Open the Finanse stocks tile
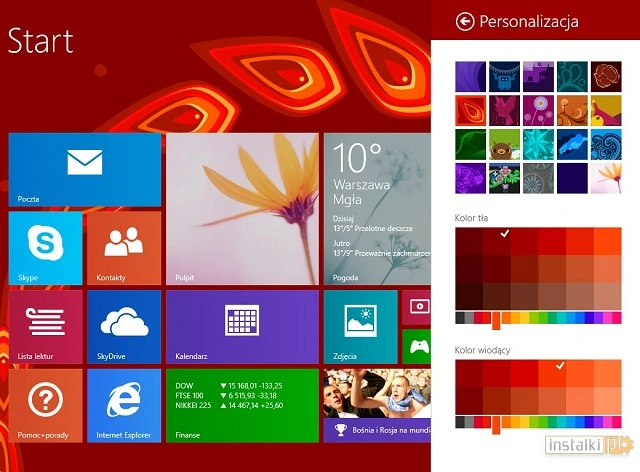640x472 pixels. pyautogui.click(x=242, y=406)
